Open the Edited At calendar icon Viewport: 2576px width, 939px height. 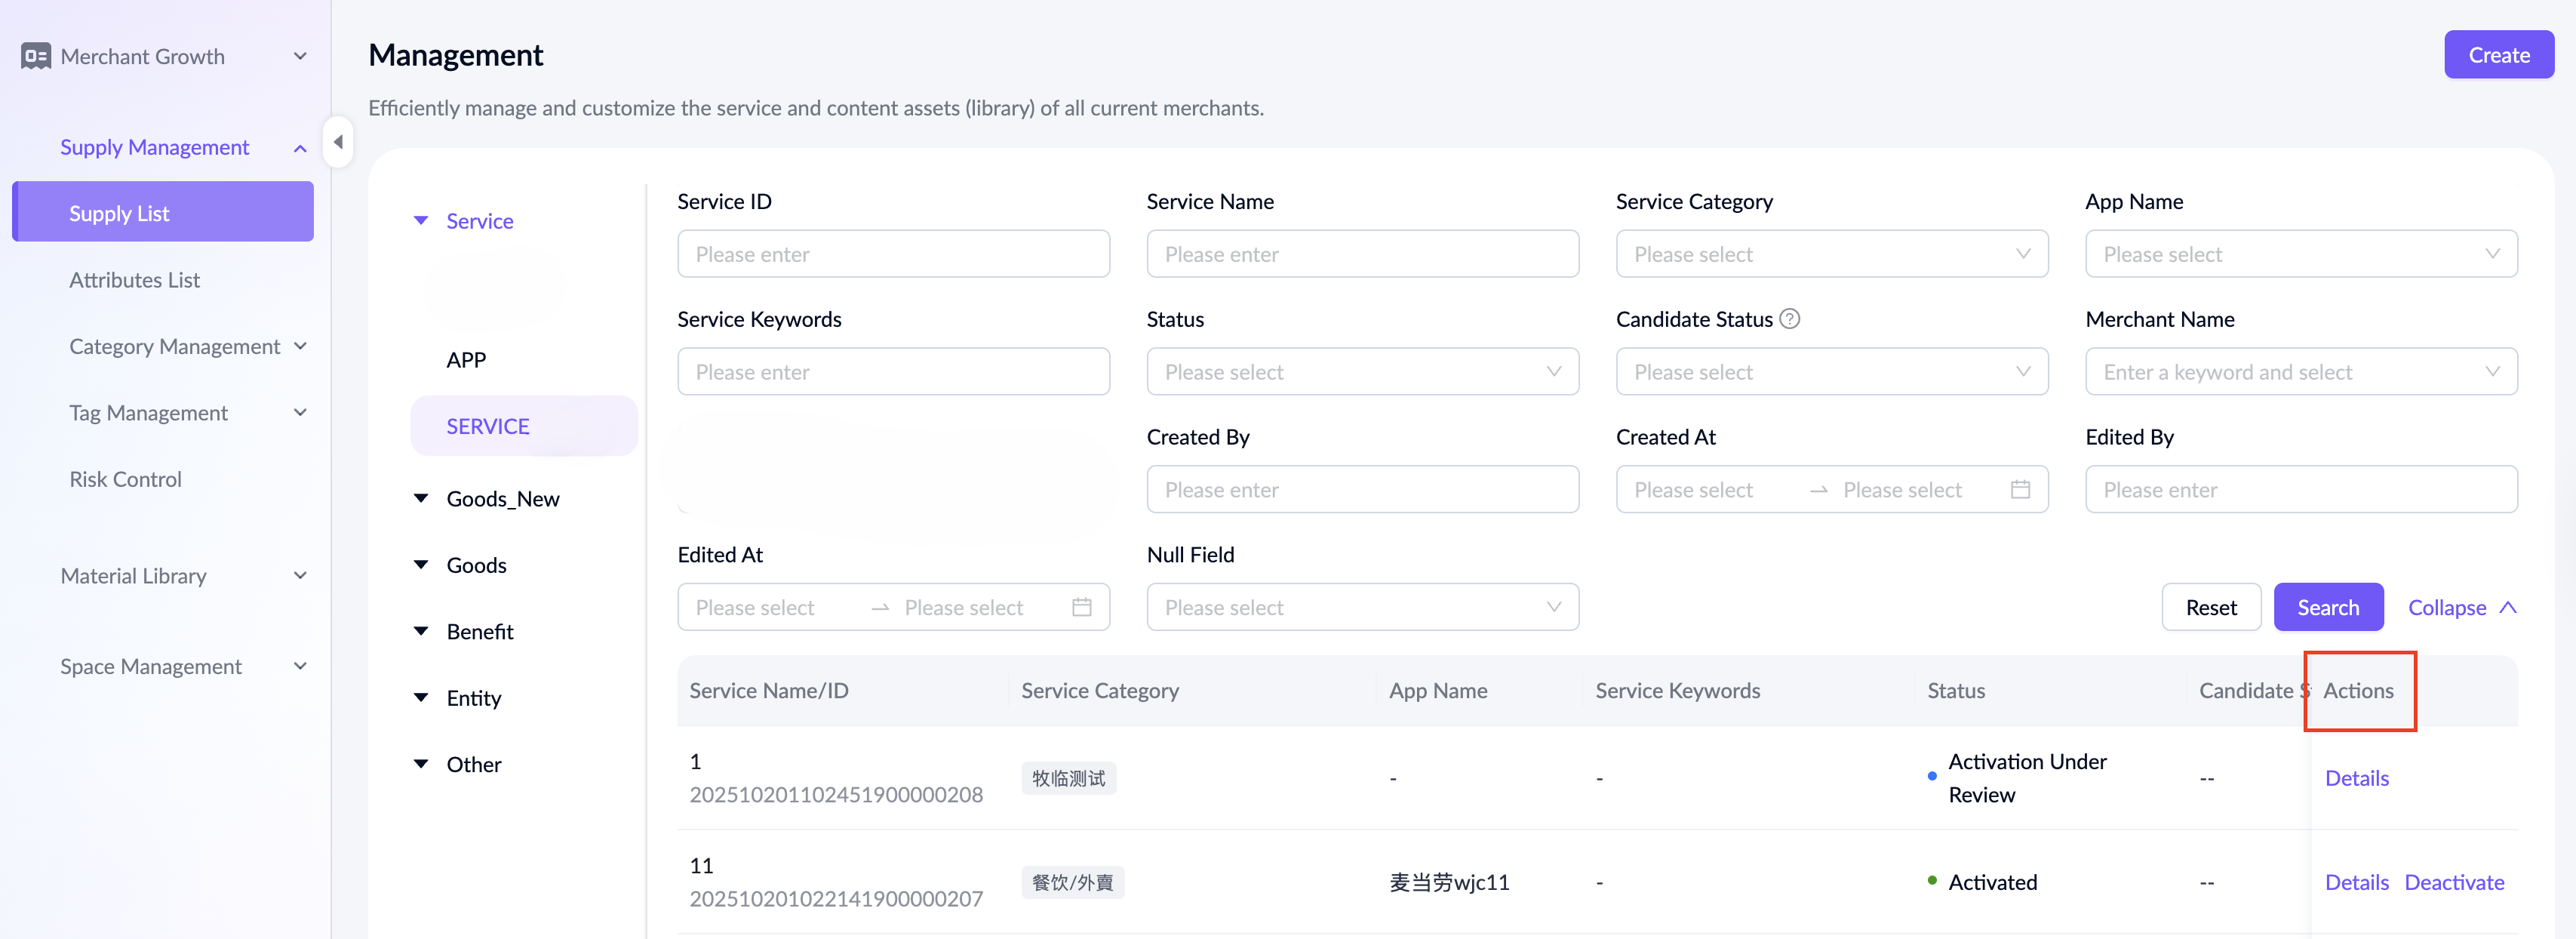[1081, 608]
